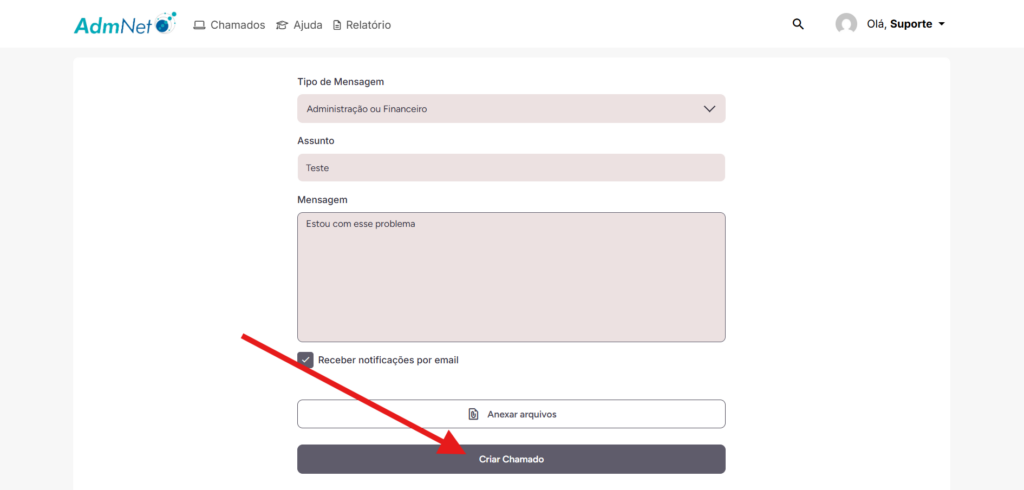Click the file attachment icon

pyautogui.click(x=474, y=414)
